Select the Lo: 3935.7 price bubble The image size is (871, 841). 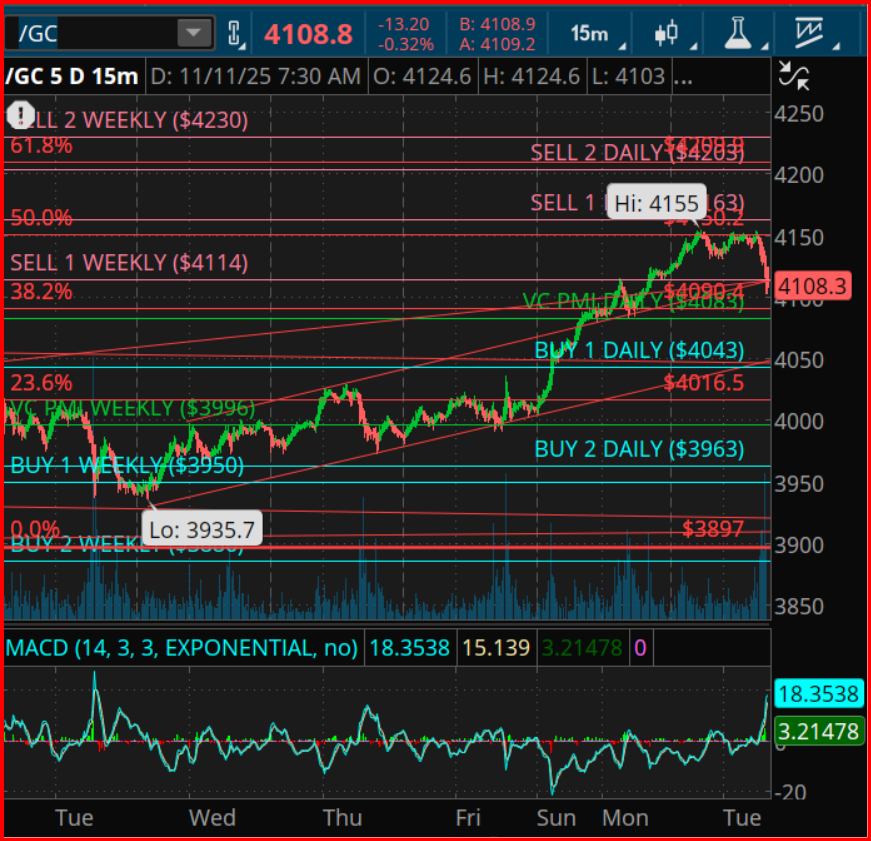201,529
